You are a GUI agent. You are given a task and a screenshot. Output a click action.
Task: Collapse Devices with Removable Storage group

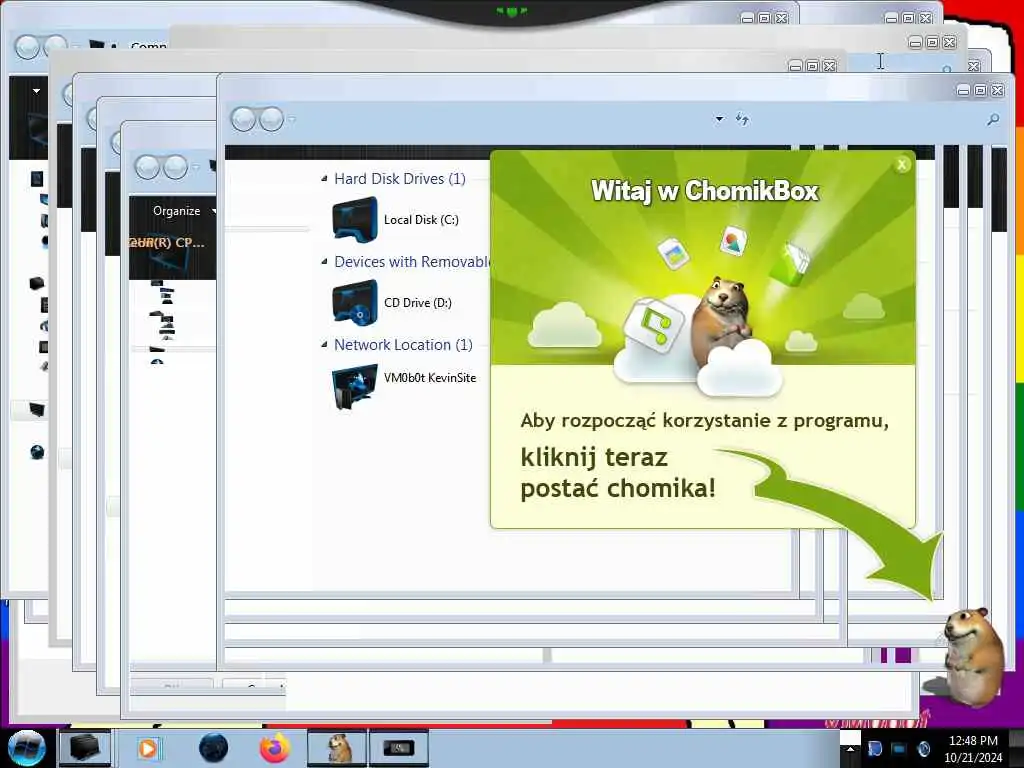pos(325,261)
